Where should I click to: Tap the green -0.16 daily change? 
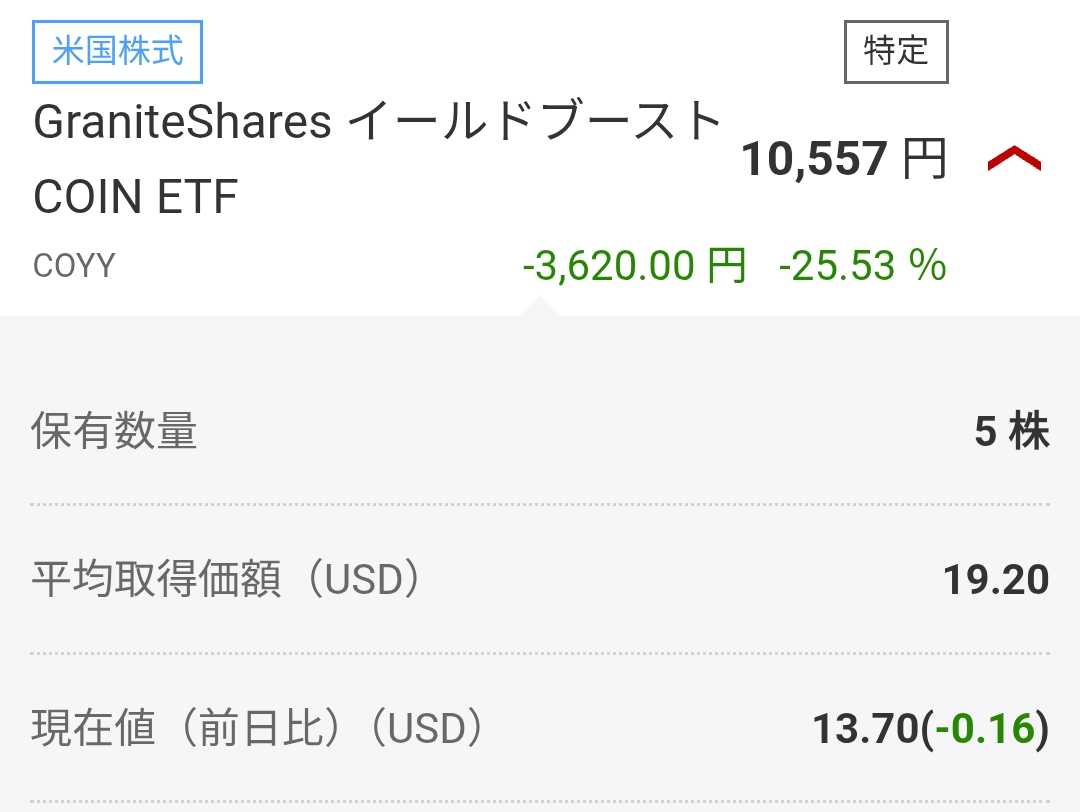click(985, 729)
